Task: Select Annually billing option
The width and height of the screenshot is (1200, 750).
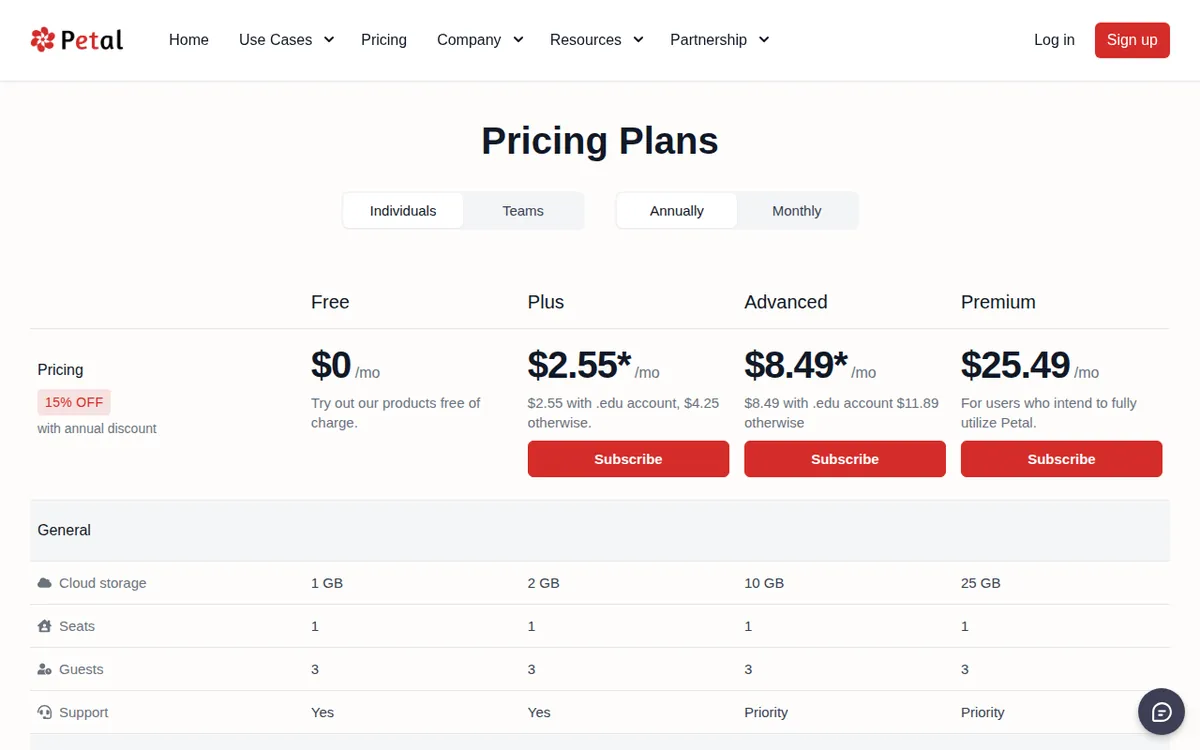Action: (x=677, y=211)
